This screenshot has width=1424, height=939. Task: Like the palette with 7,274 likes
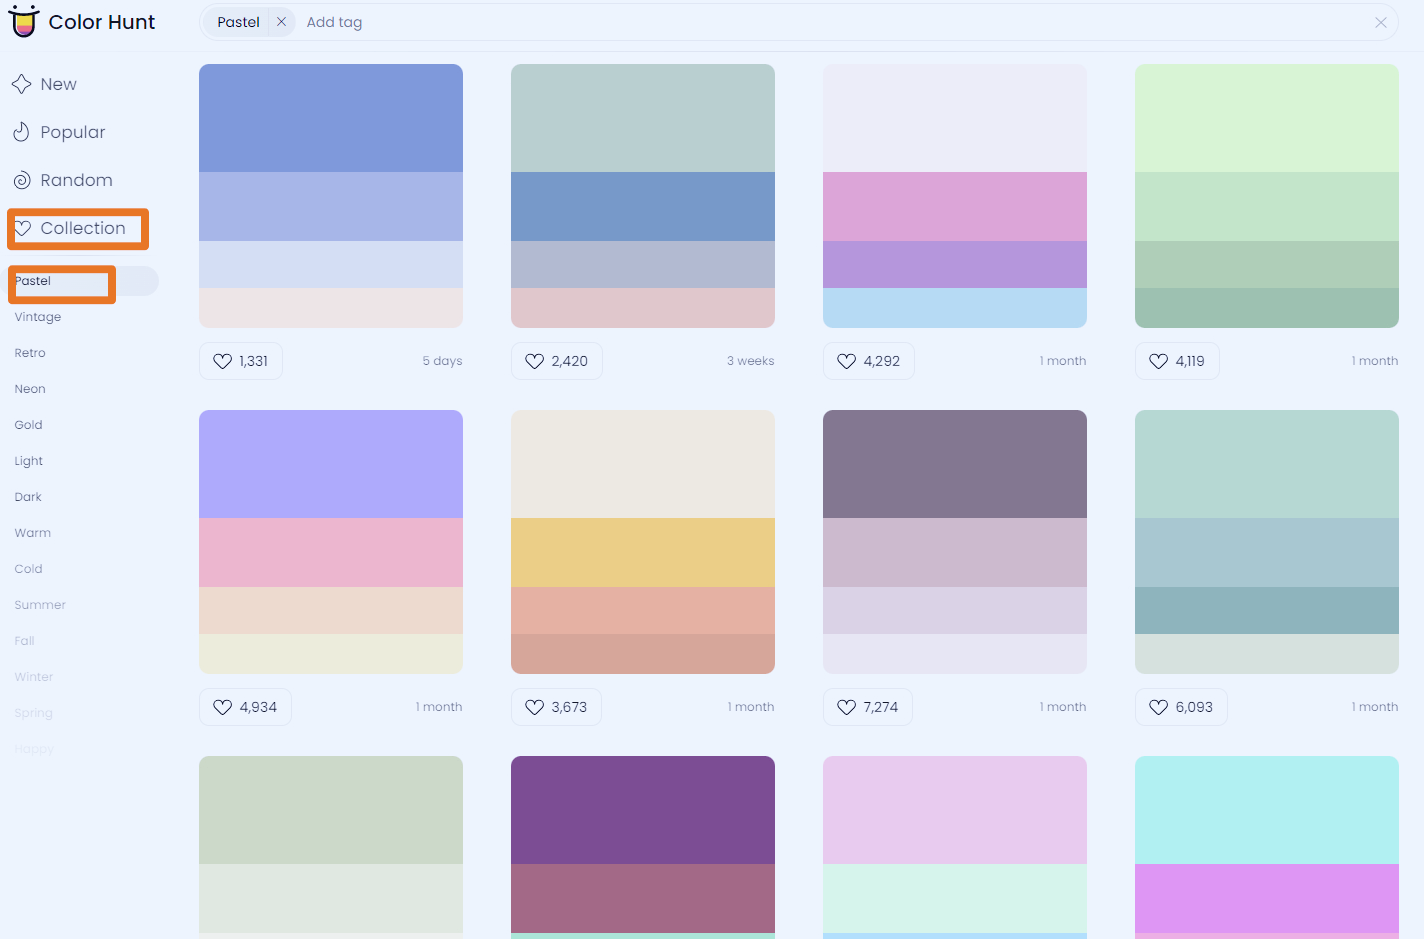coord(845,706)
